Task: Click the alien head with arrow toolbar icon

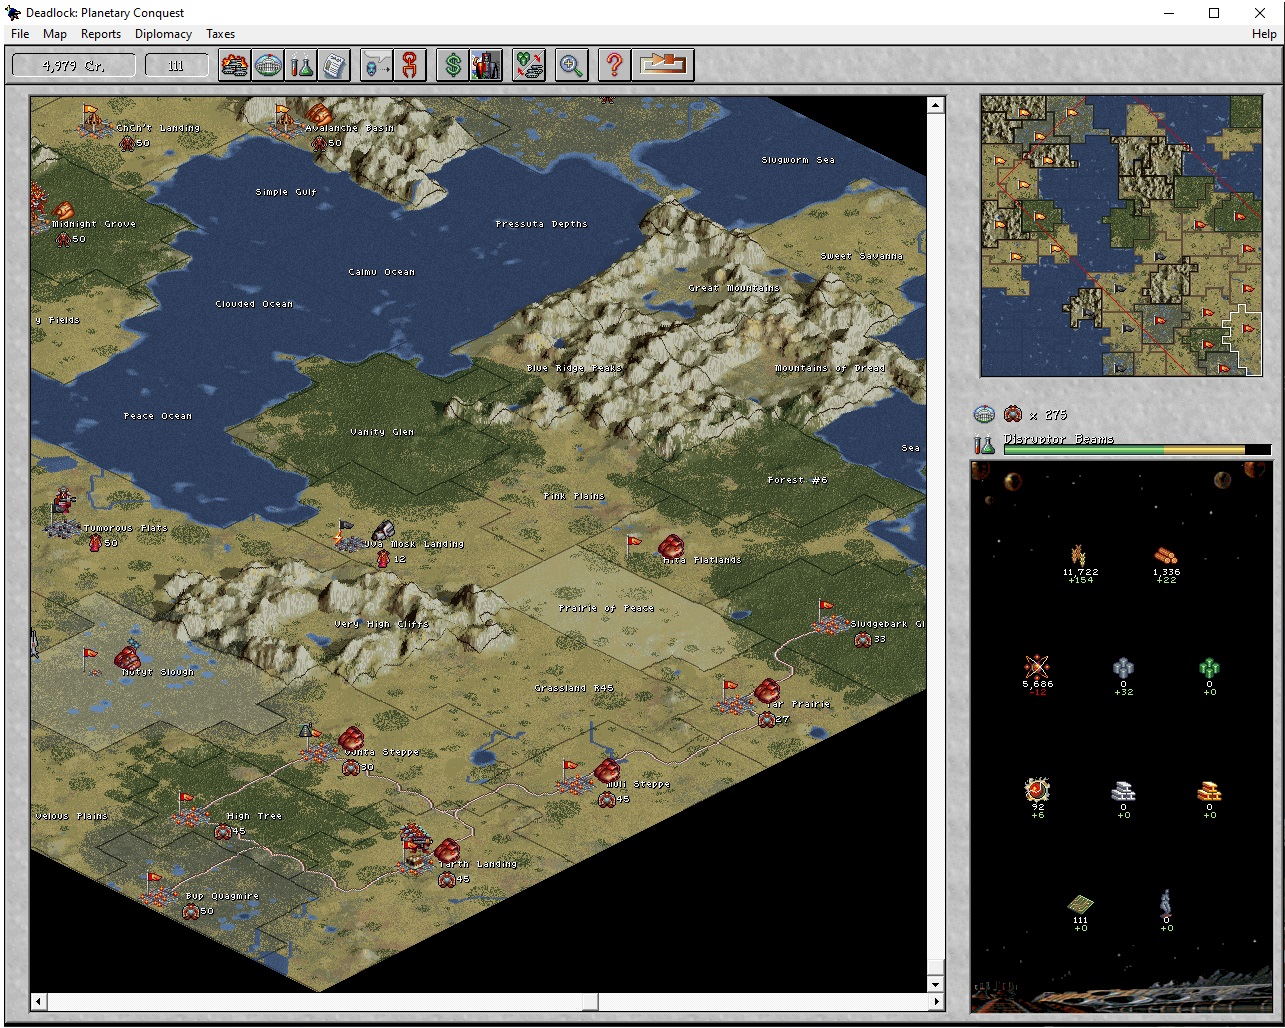Action: point(377,66)
